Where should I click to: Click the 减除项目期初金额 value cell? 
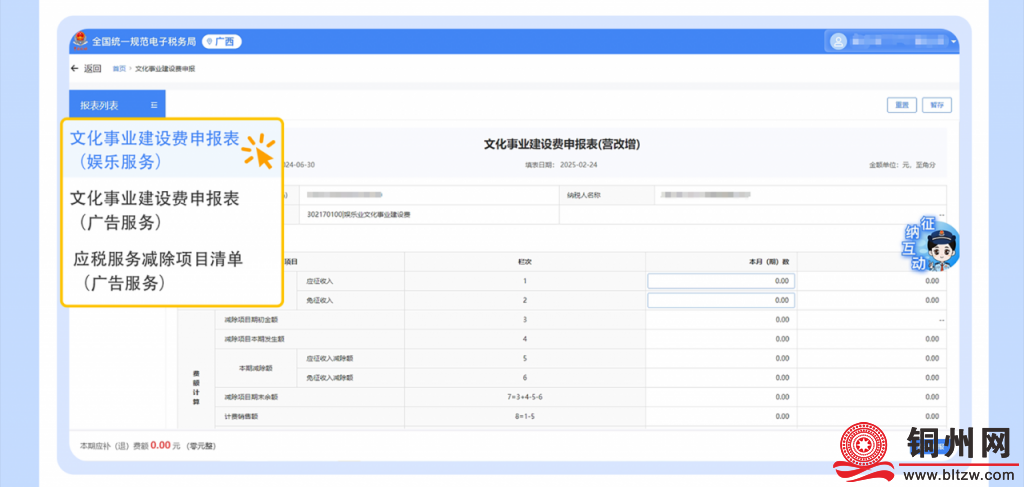tap(721, 320)
